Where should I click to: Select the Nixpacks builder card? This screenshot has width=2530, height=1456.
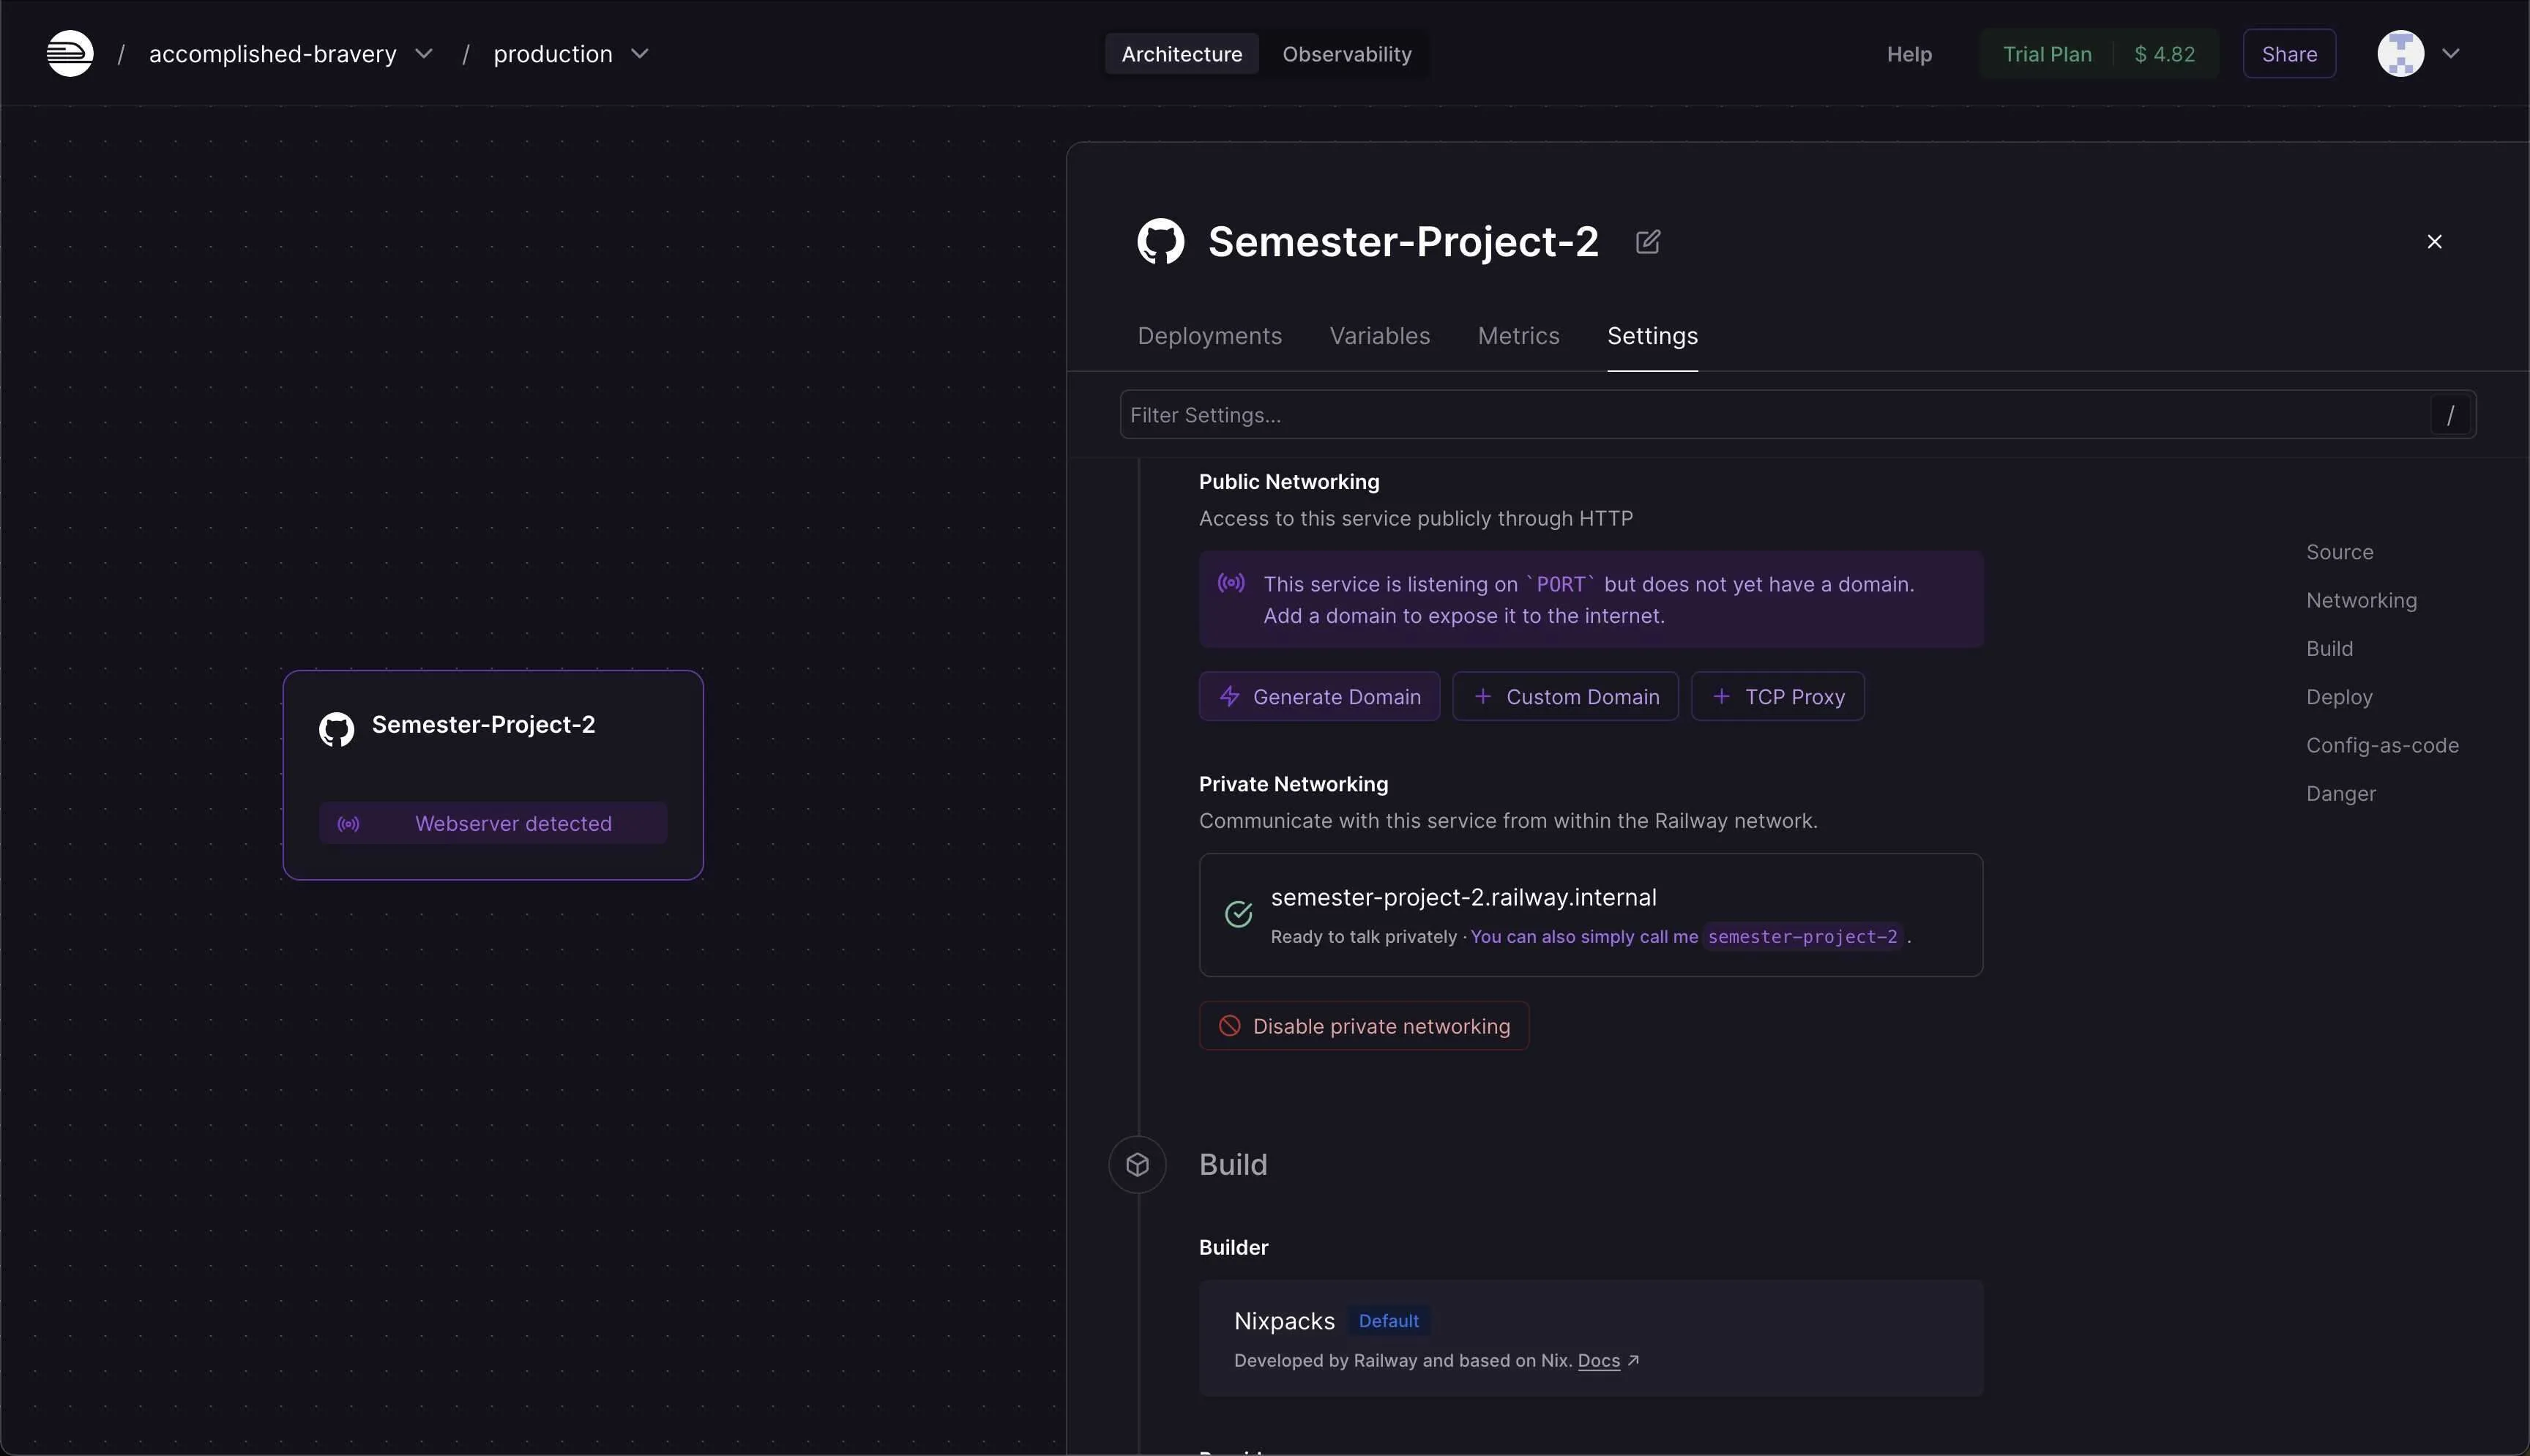(x=1590, y=1338)
